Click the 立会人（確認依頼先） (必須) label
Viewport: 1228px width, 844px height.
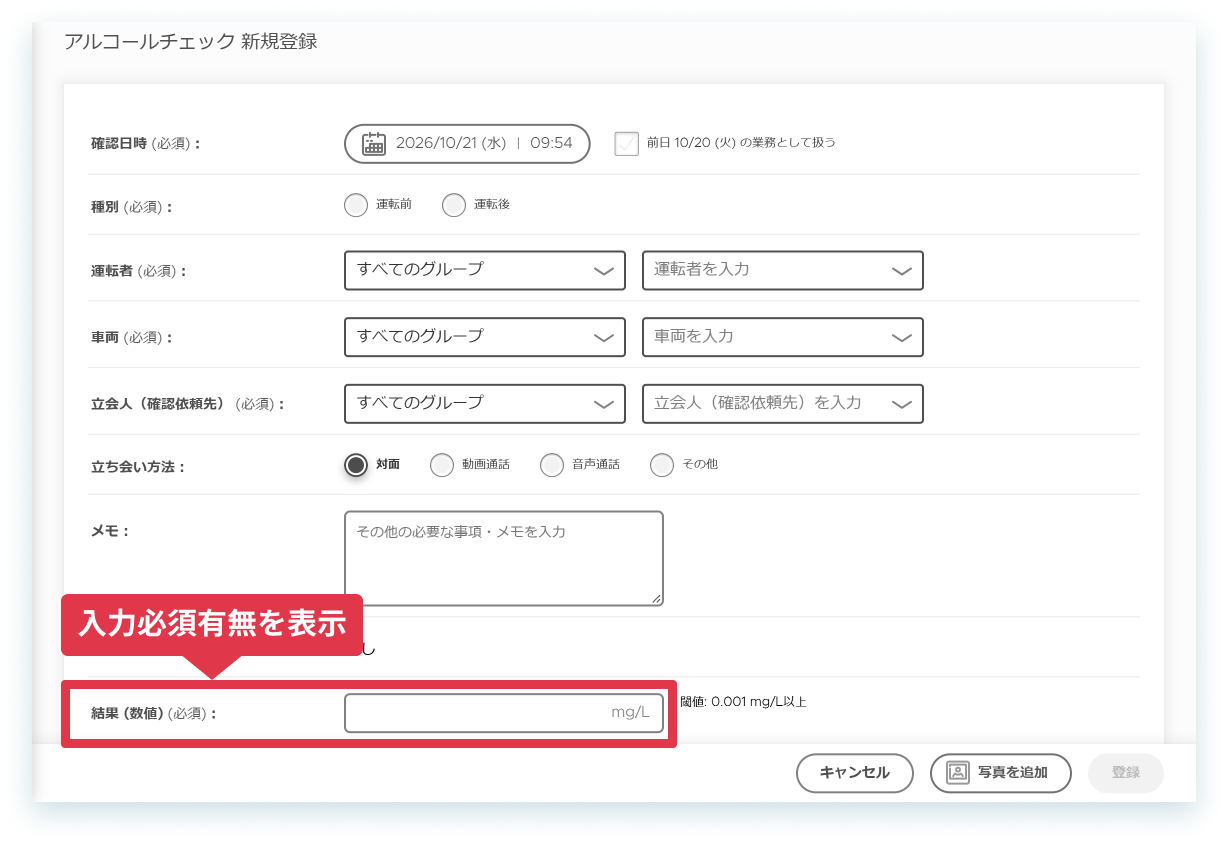[187, 404]
